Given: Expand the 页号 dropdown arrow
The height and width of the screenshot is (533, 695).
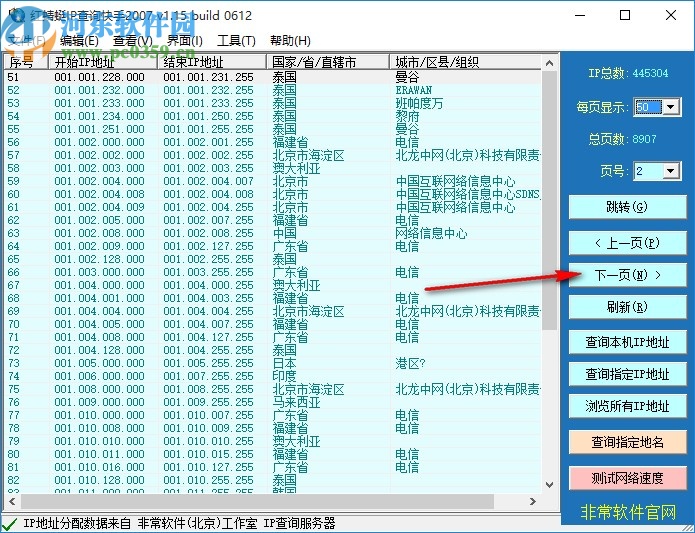Looking at the screenshot, I should (671, 171).
